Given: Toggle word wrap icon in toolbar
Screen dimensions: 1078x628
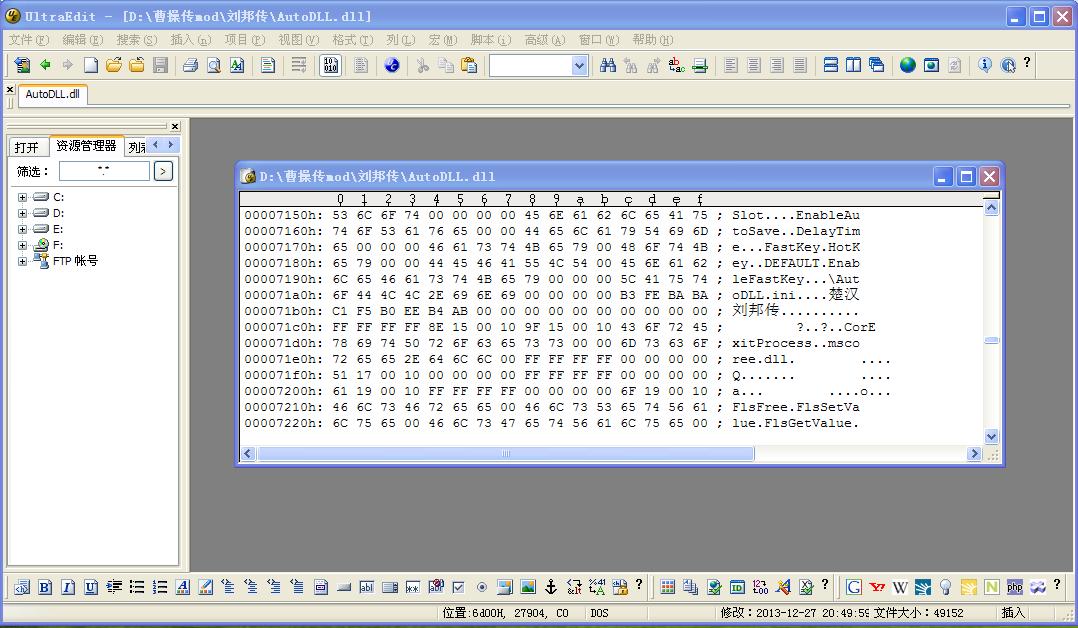Looking at the screenshot, I should (298, 65).
